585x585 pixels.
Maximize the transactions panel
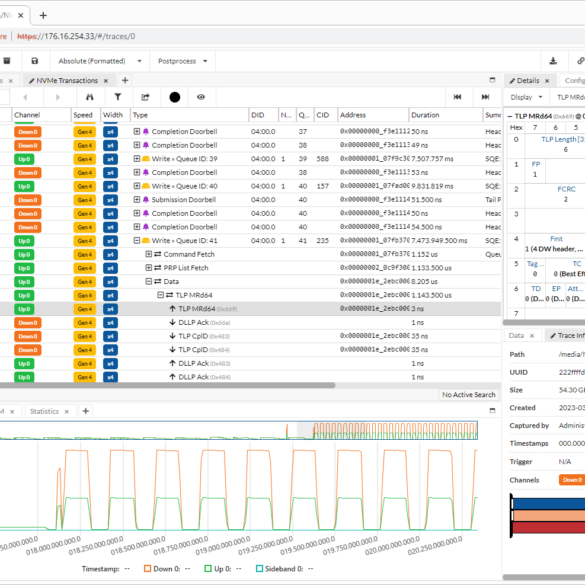(492, 80)
